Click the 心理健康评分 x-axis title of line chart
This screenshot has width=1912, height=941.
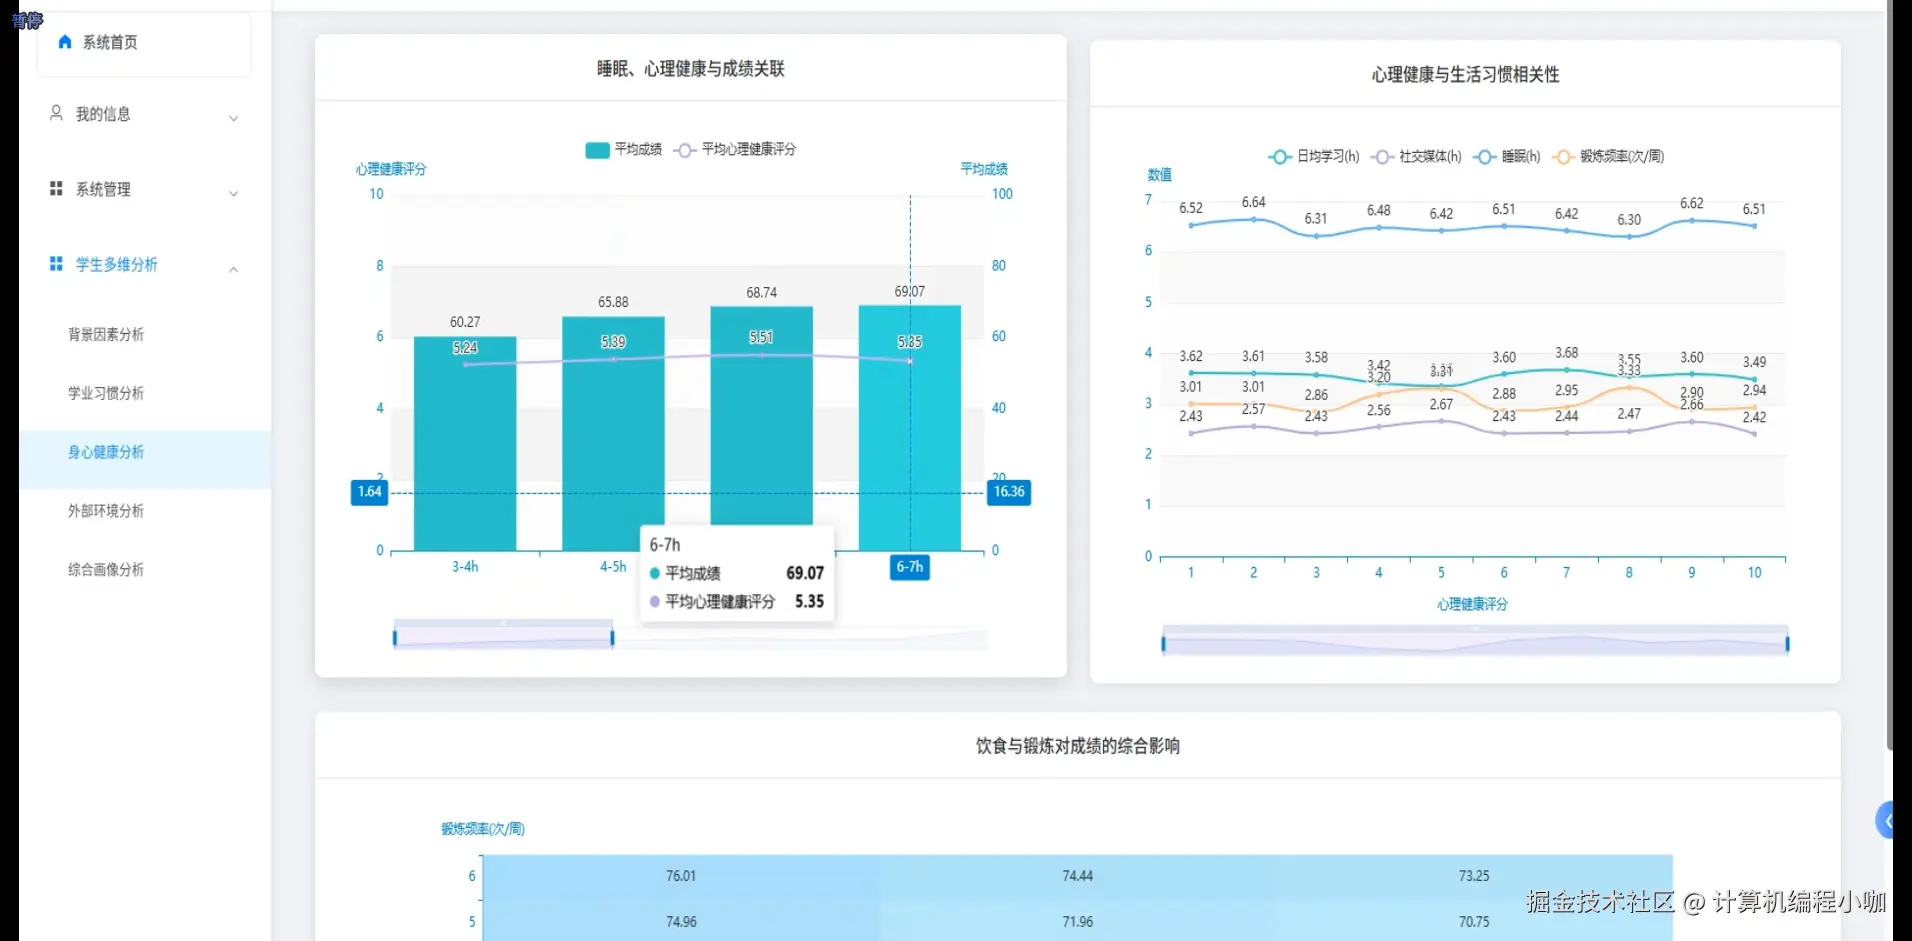1472,605
